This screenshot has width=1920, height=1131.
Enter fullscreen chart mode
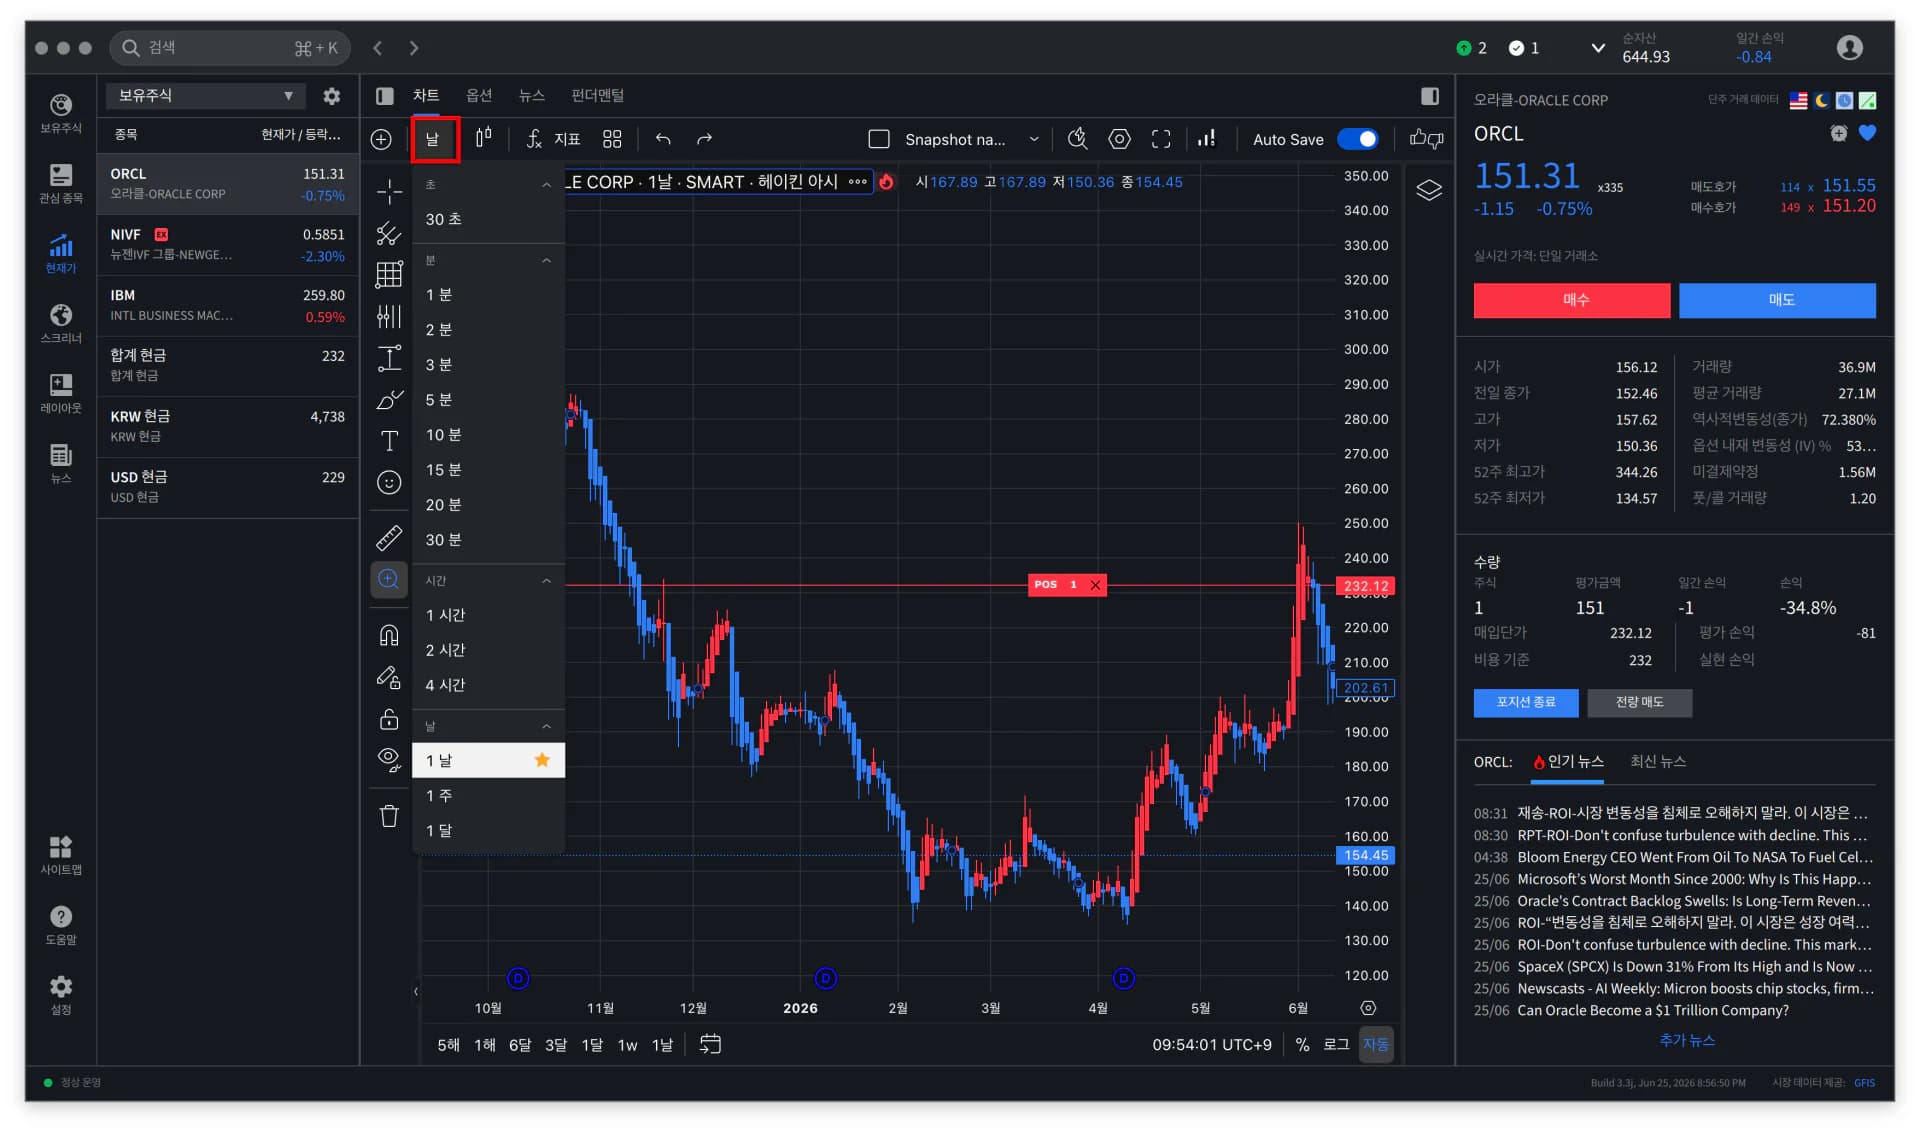1161,139
